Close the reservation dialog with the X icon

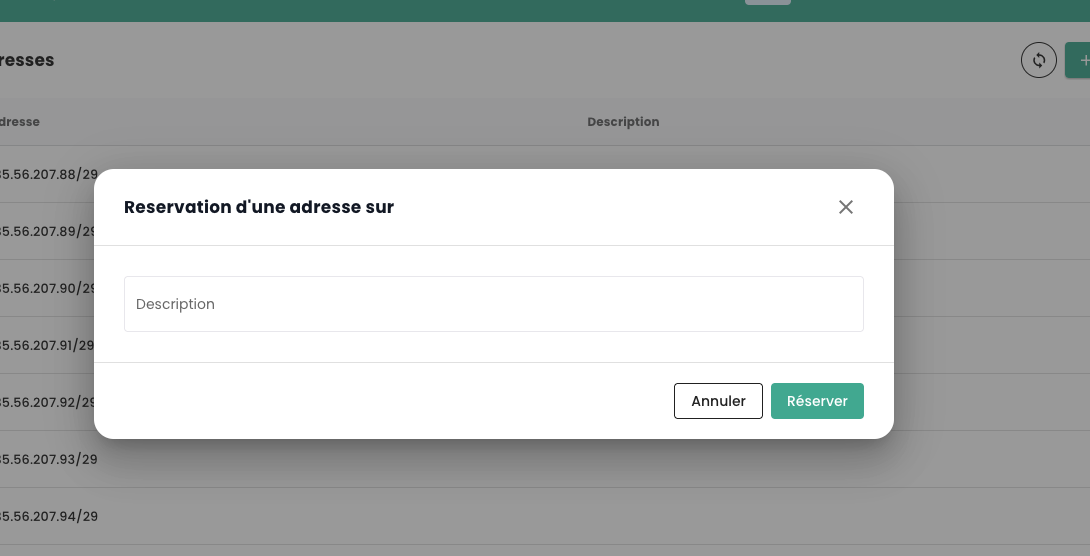(x=845, y=207)
